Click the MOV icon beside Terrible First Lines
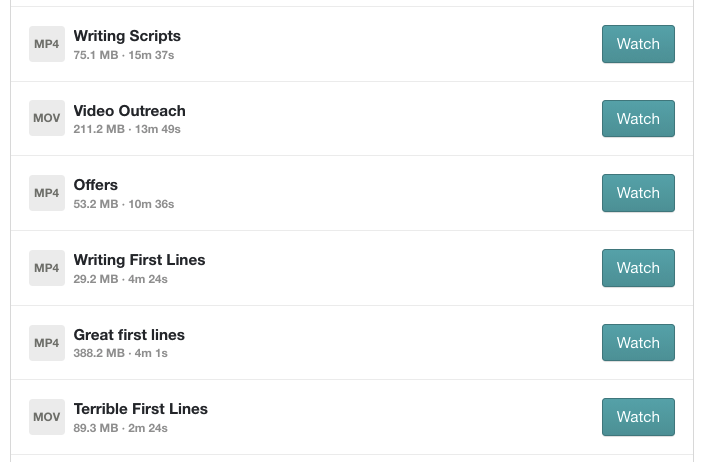Image resolution: width=701 pixels, height=462 pixels. click(47, 417)
